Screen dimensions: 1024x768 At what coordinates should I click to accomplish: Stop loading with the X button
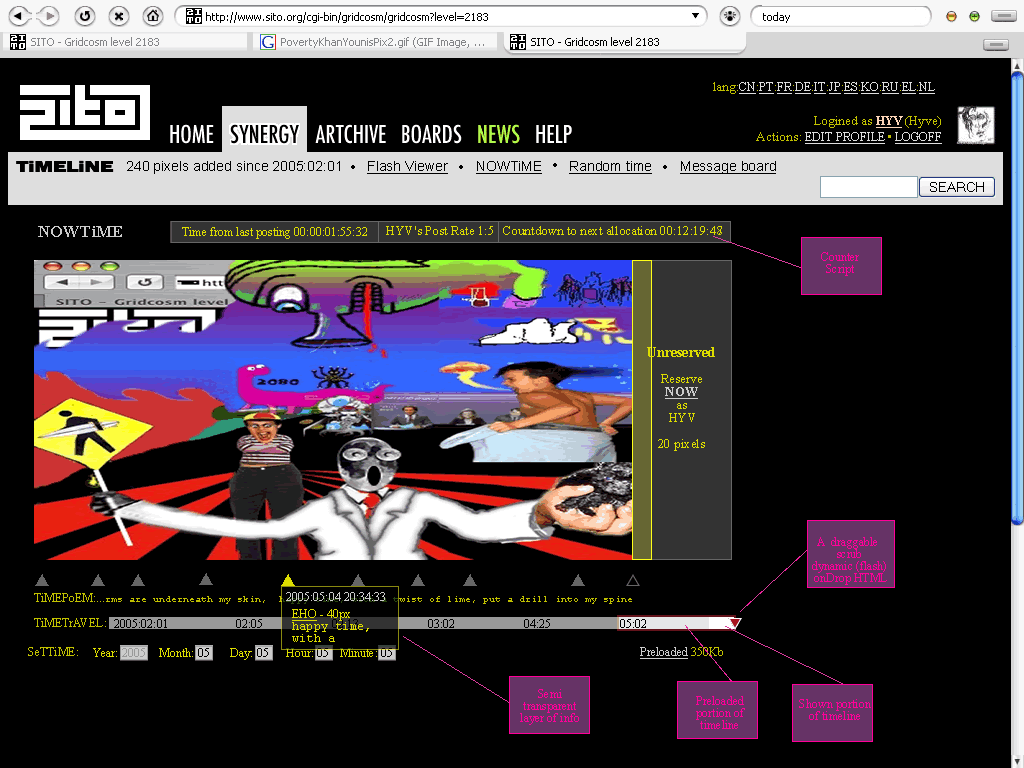(118, 16)
